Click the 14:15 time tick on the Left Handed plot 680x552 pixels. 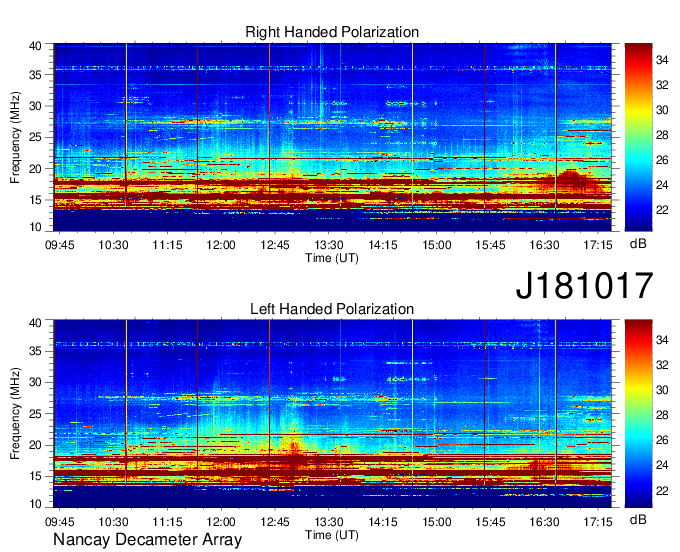point(383,522)
